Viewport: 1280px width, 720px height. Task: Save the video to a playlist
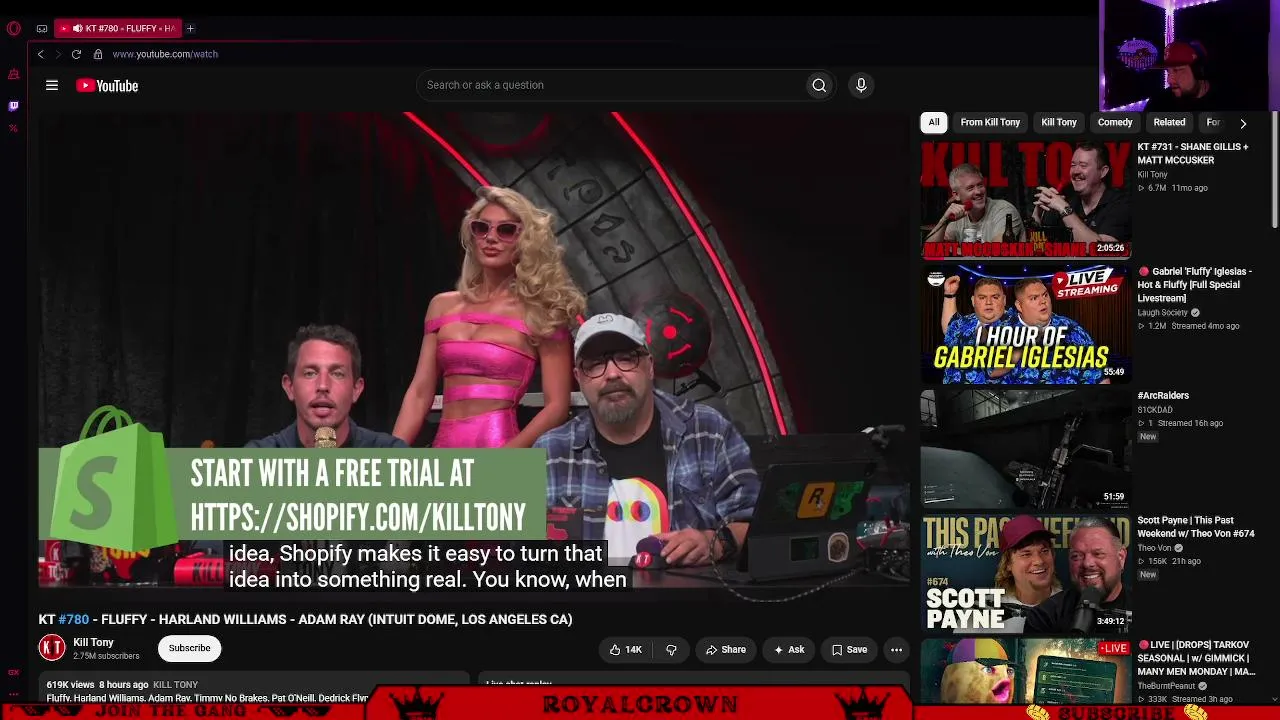849,650
